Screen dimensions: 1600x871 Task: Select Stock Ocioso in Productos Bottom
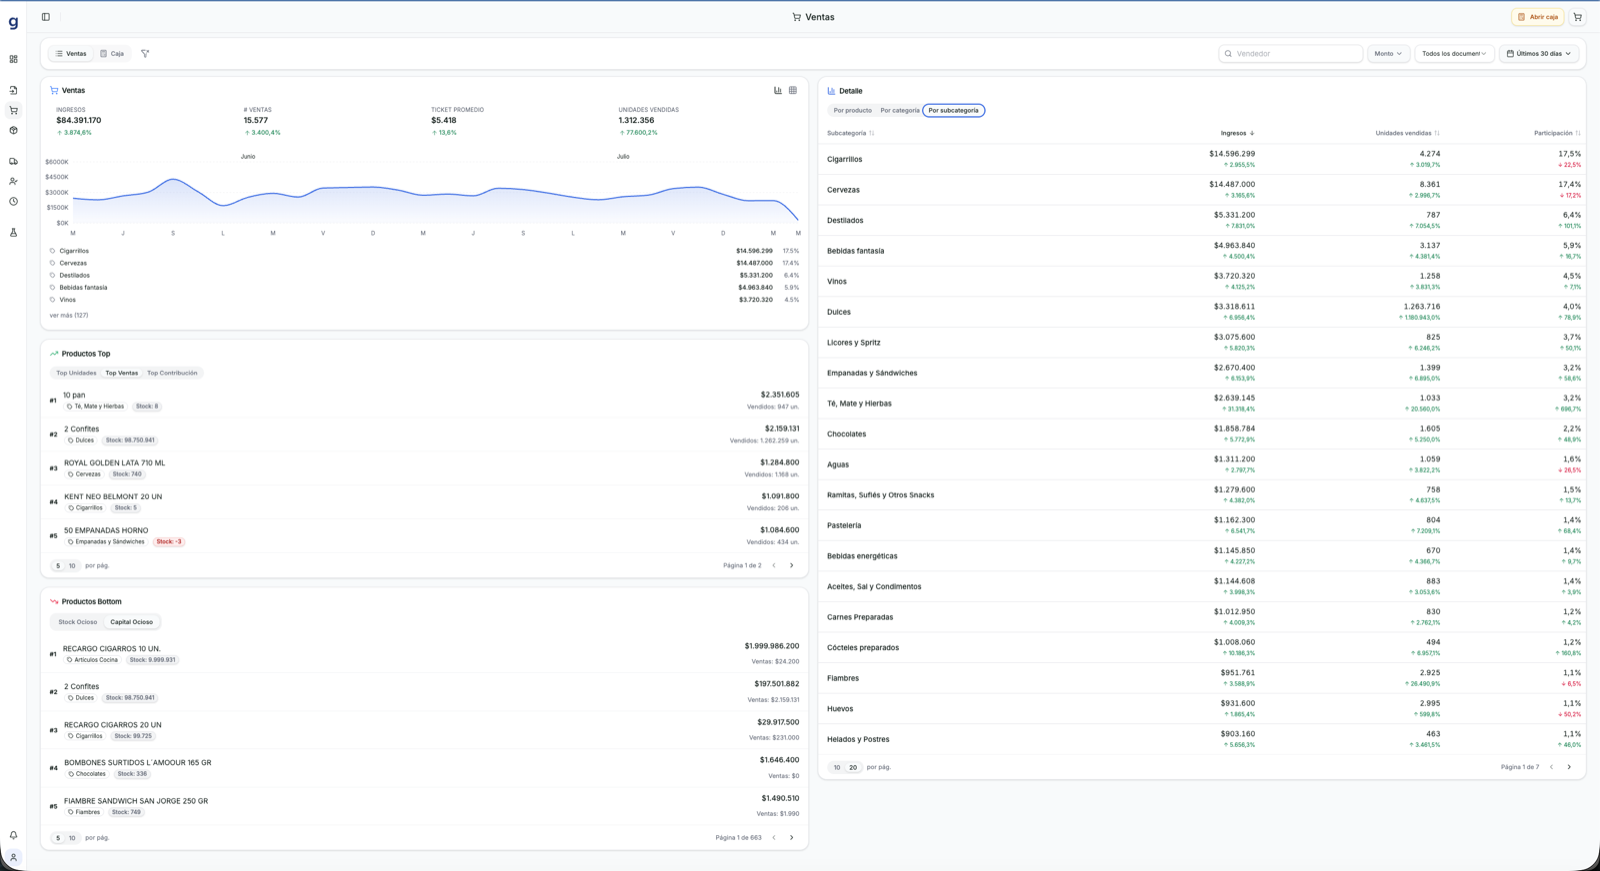click(x=78, y=622)
